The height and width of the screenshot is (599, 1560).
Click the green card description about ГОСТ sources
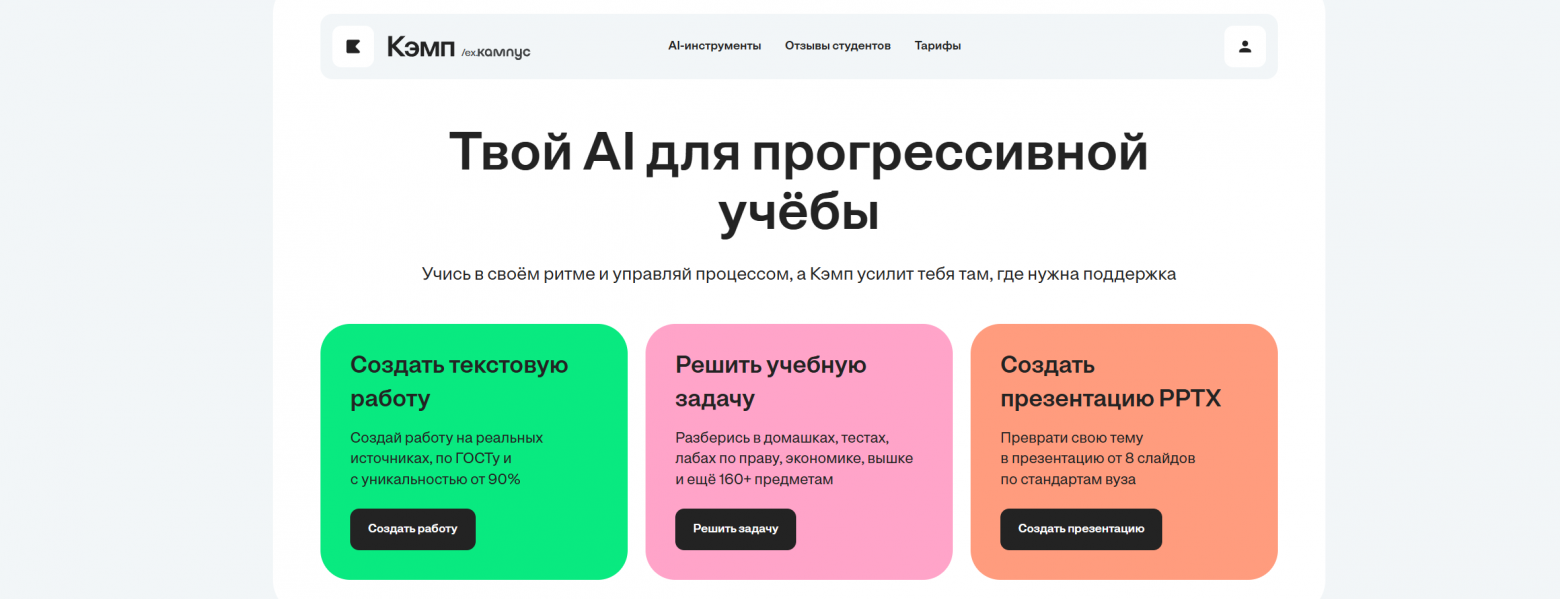pyautogui.click(x=446, y=458)
